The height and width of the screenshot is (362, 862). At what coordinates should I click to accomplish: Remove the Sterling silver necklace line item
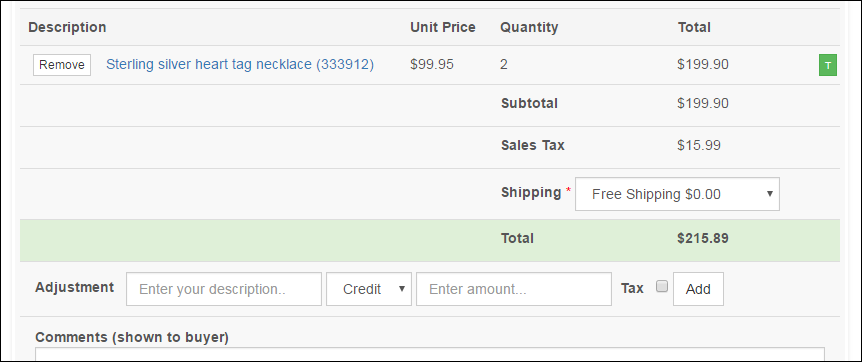62,65
